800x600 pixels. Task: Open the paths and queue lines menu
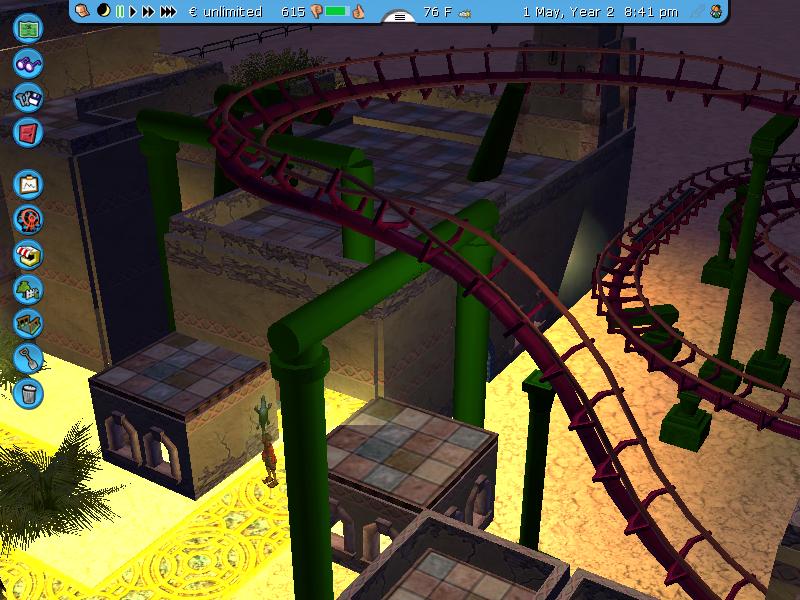tap(28, 323)
